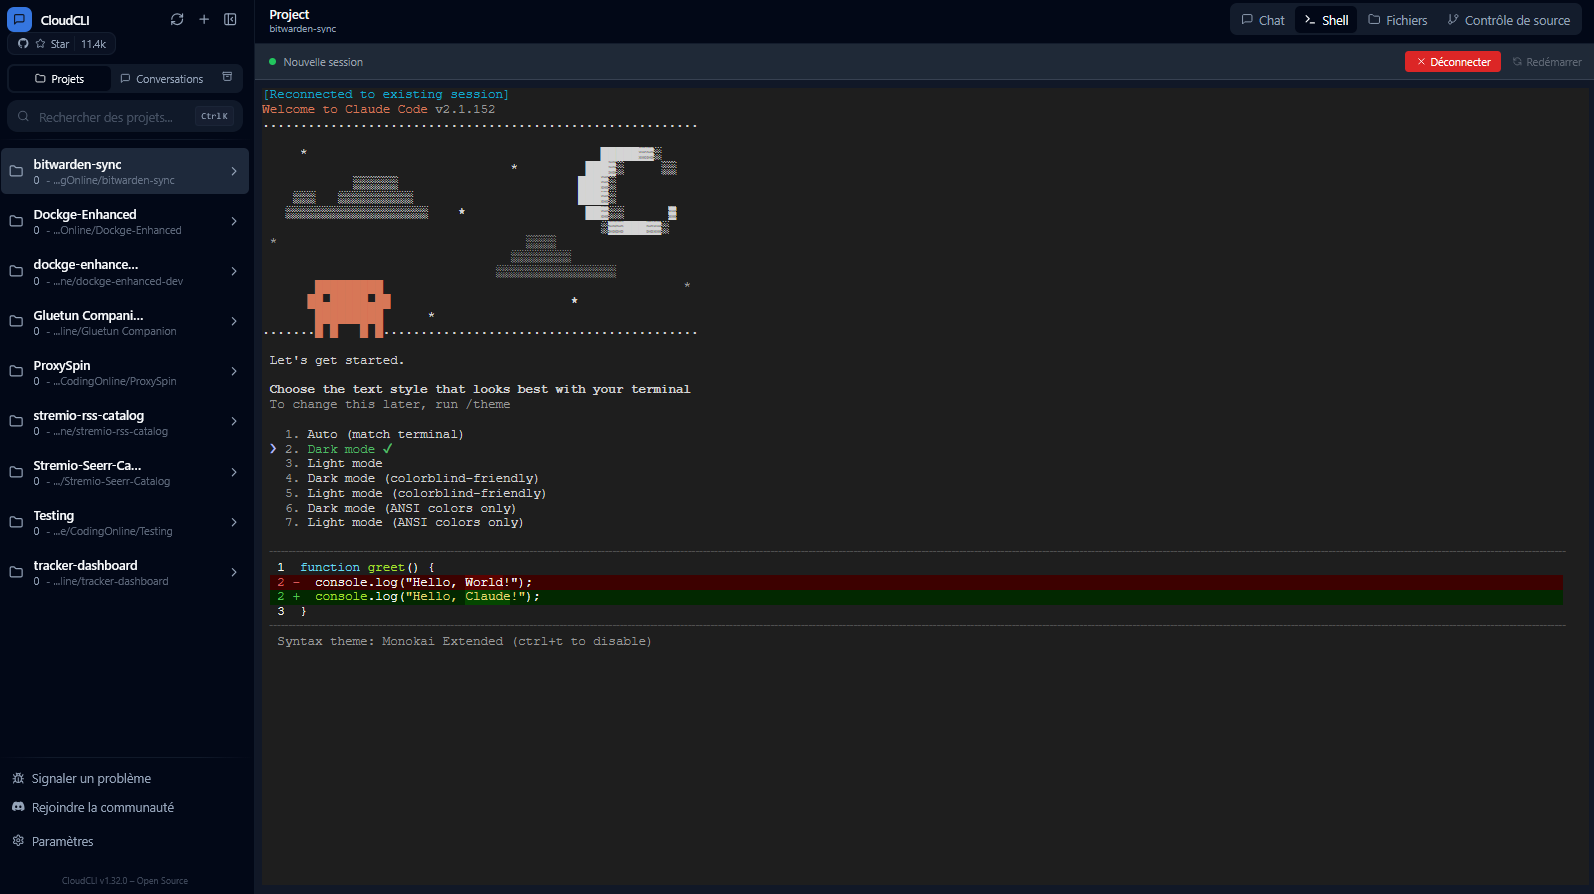Expand the Gluetun Companion project chevron
This screenshot has width=1594, height=894.
[x=234, y=321]
